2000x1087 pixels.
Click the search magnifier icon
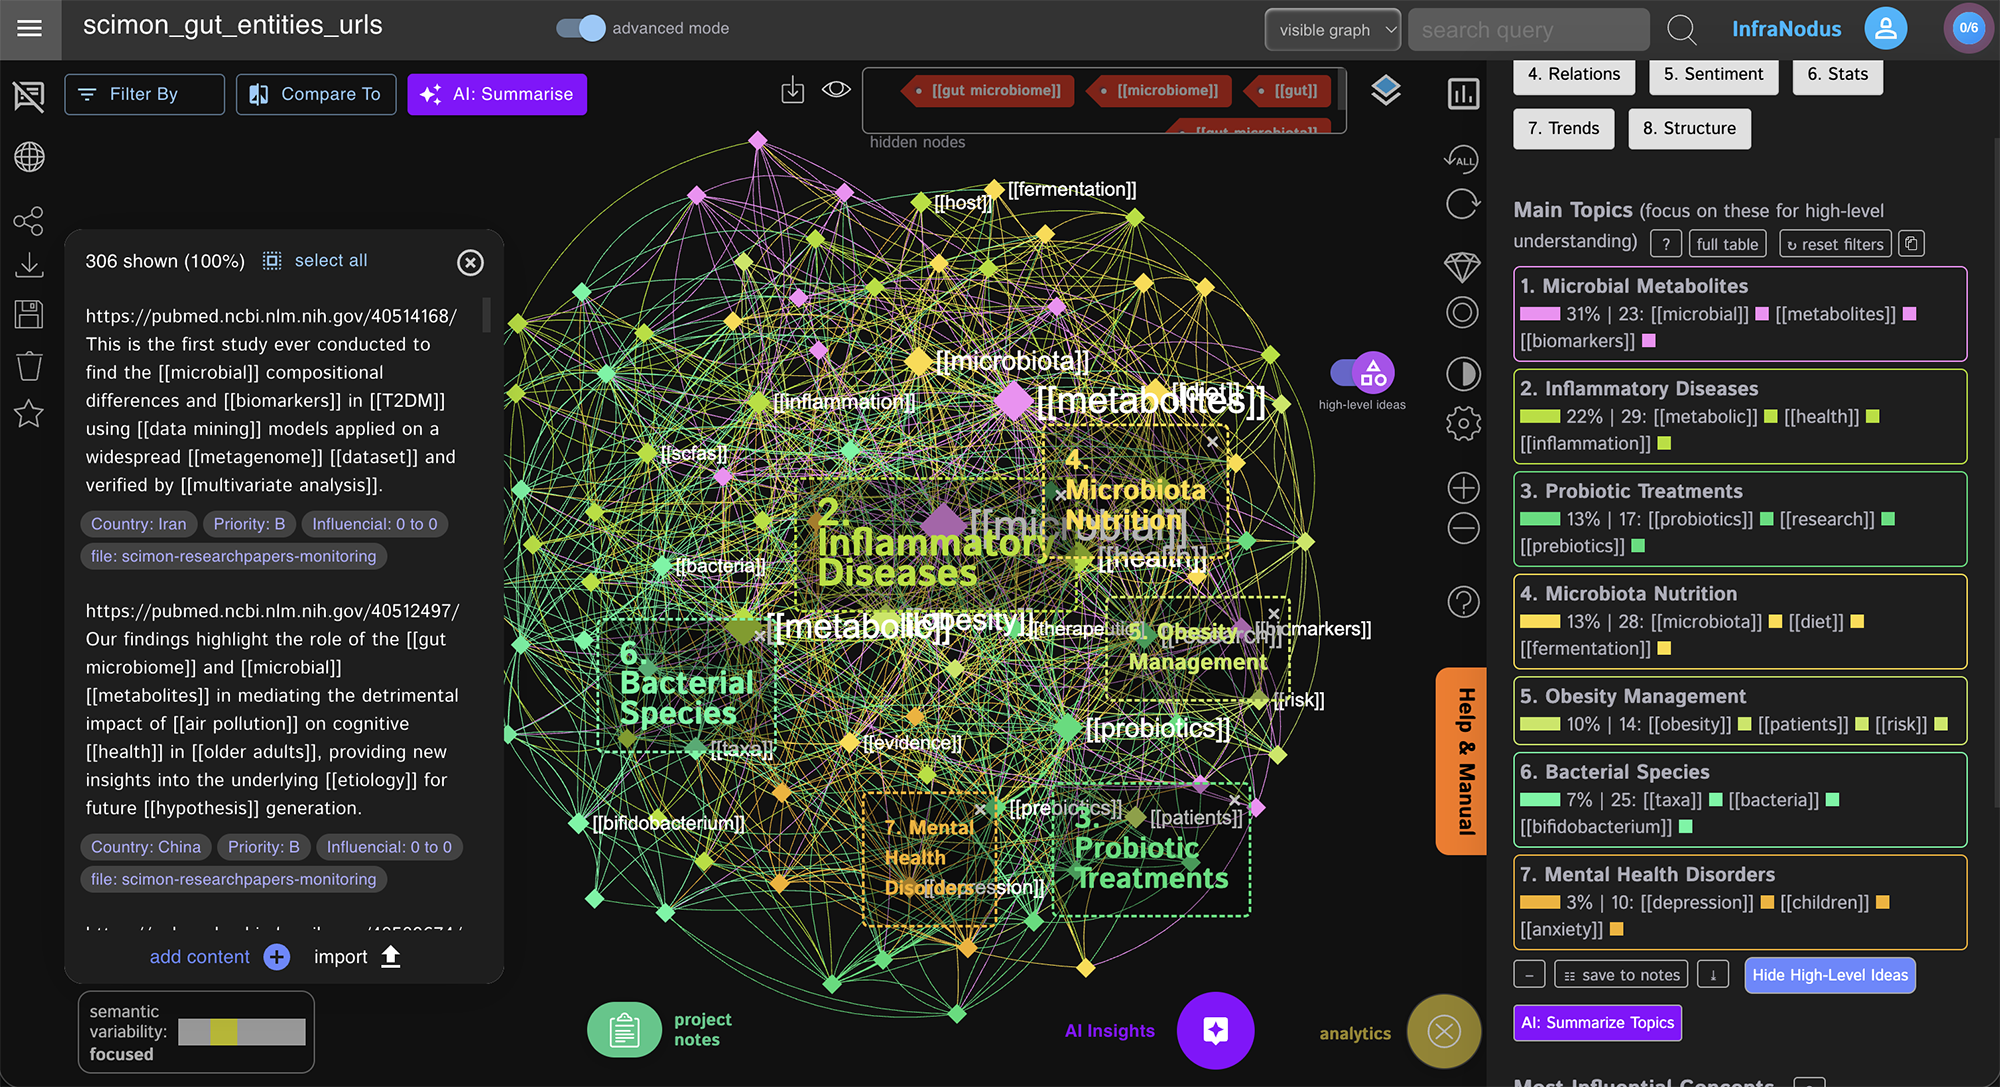pyautogui.click(x=1682, y=30)
